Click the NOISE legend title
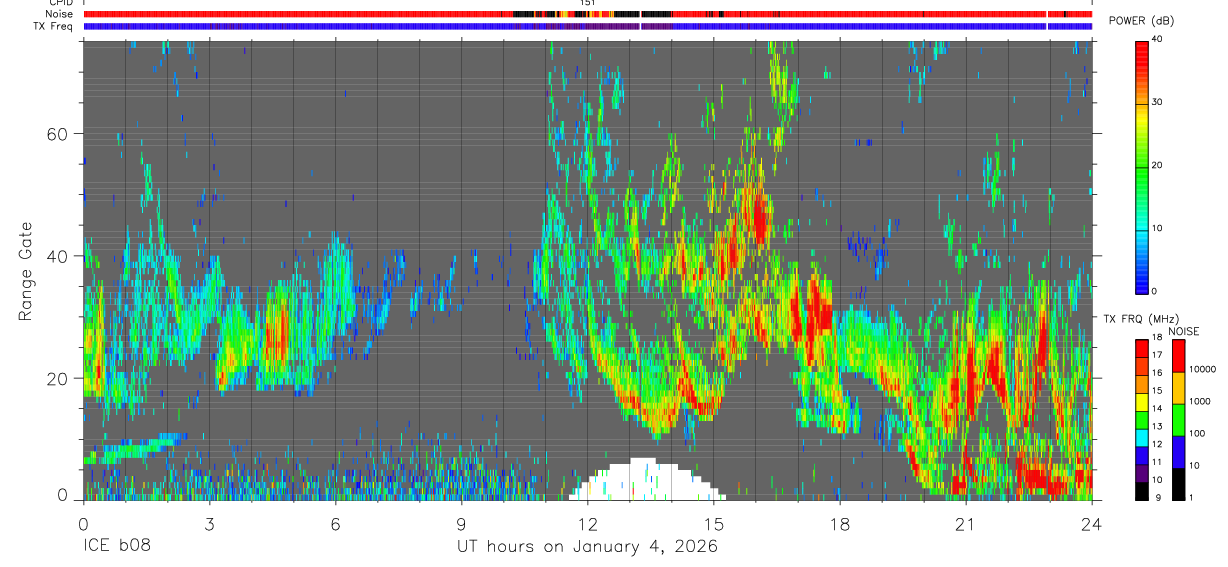The image size is (1228, 567). (x=1183, y=331)
